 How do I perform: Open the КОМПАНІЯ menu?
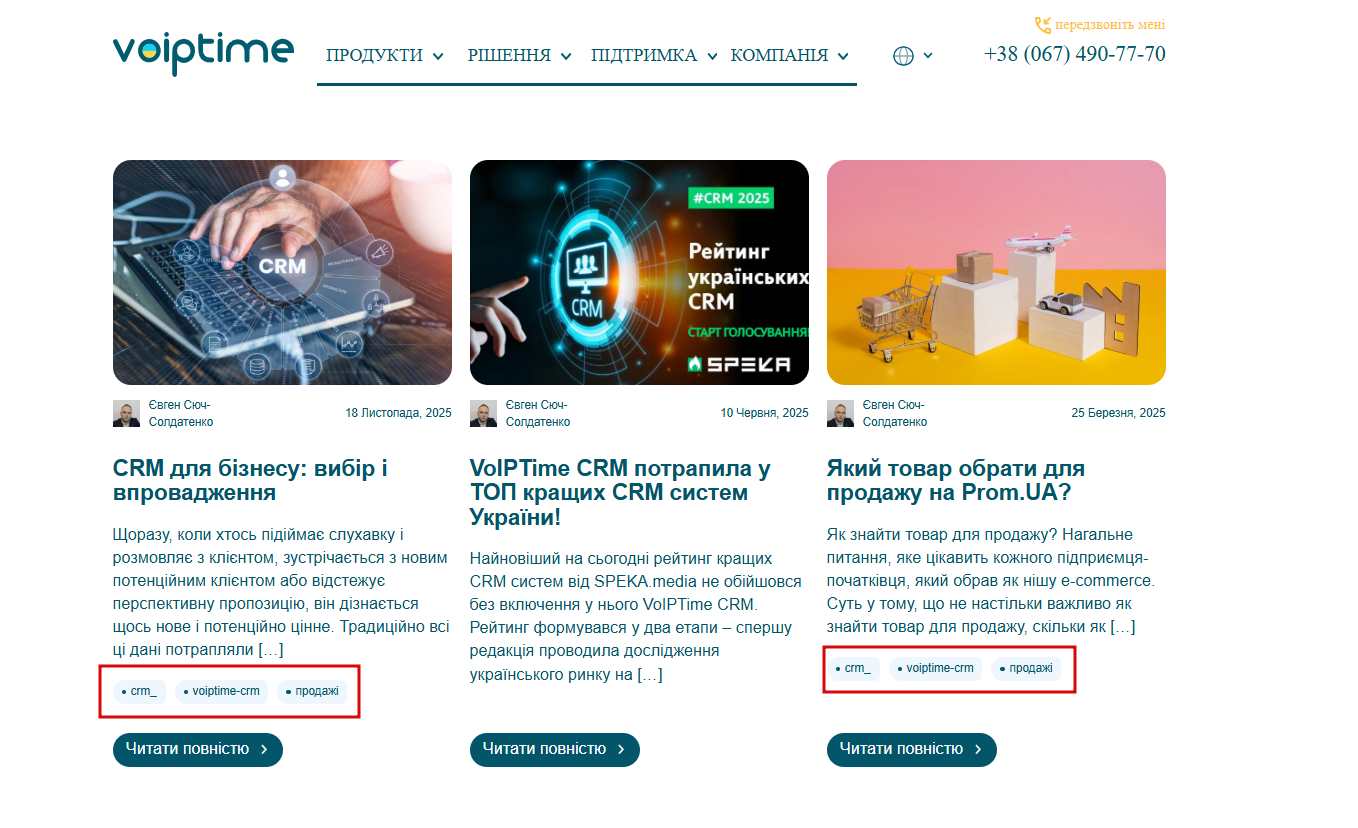point(790,55)
